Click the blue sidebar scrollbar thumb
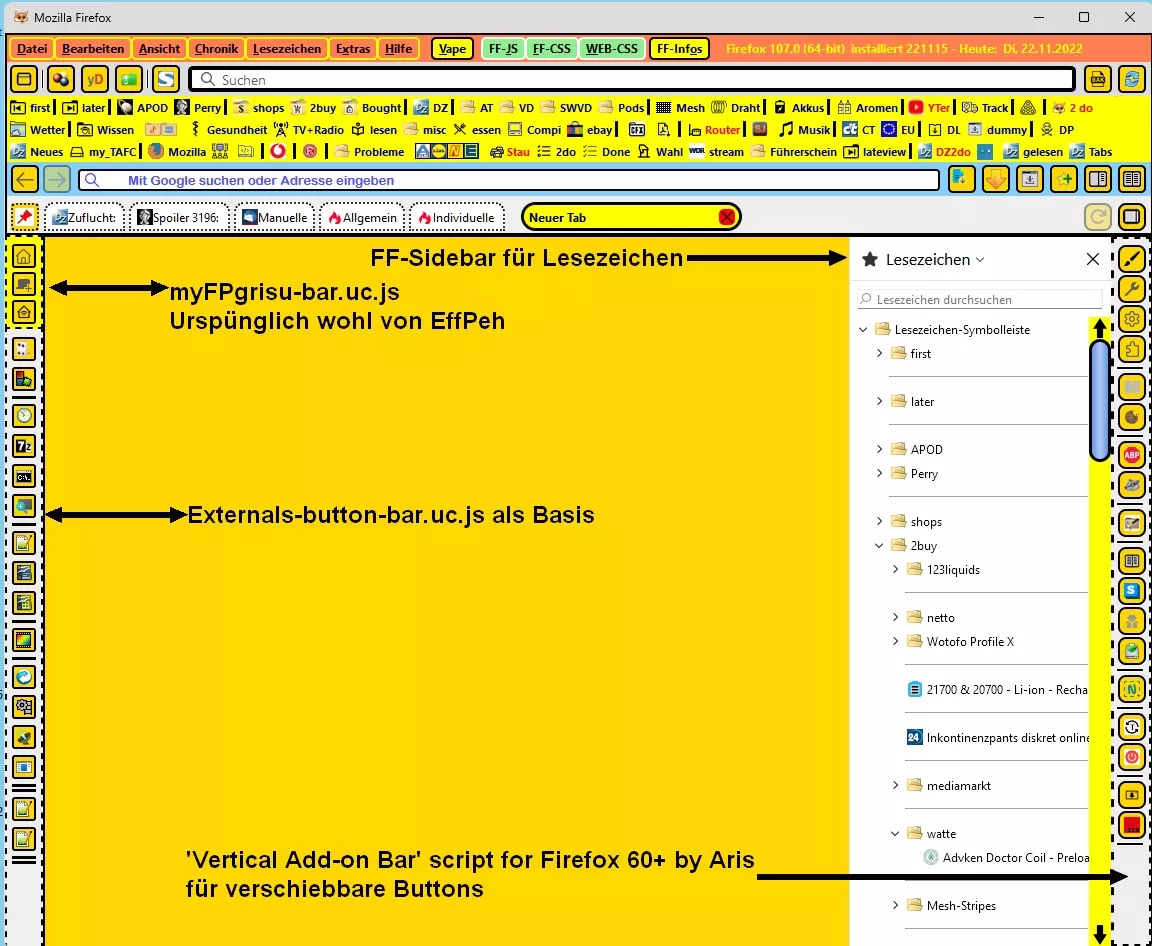The width and height of the screenshot is (1152, 946). [1100, 400]
